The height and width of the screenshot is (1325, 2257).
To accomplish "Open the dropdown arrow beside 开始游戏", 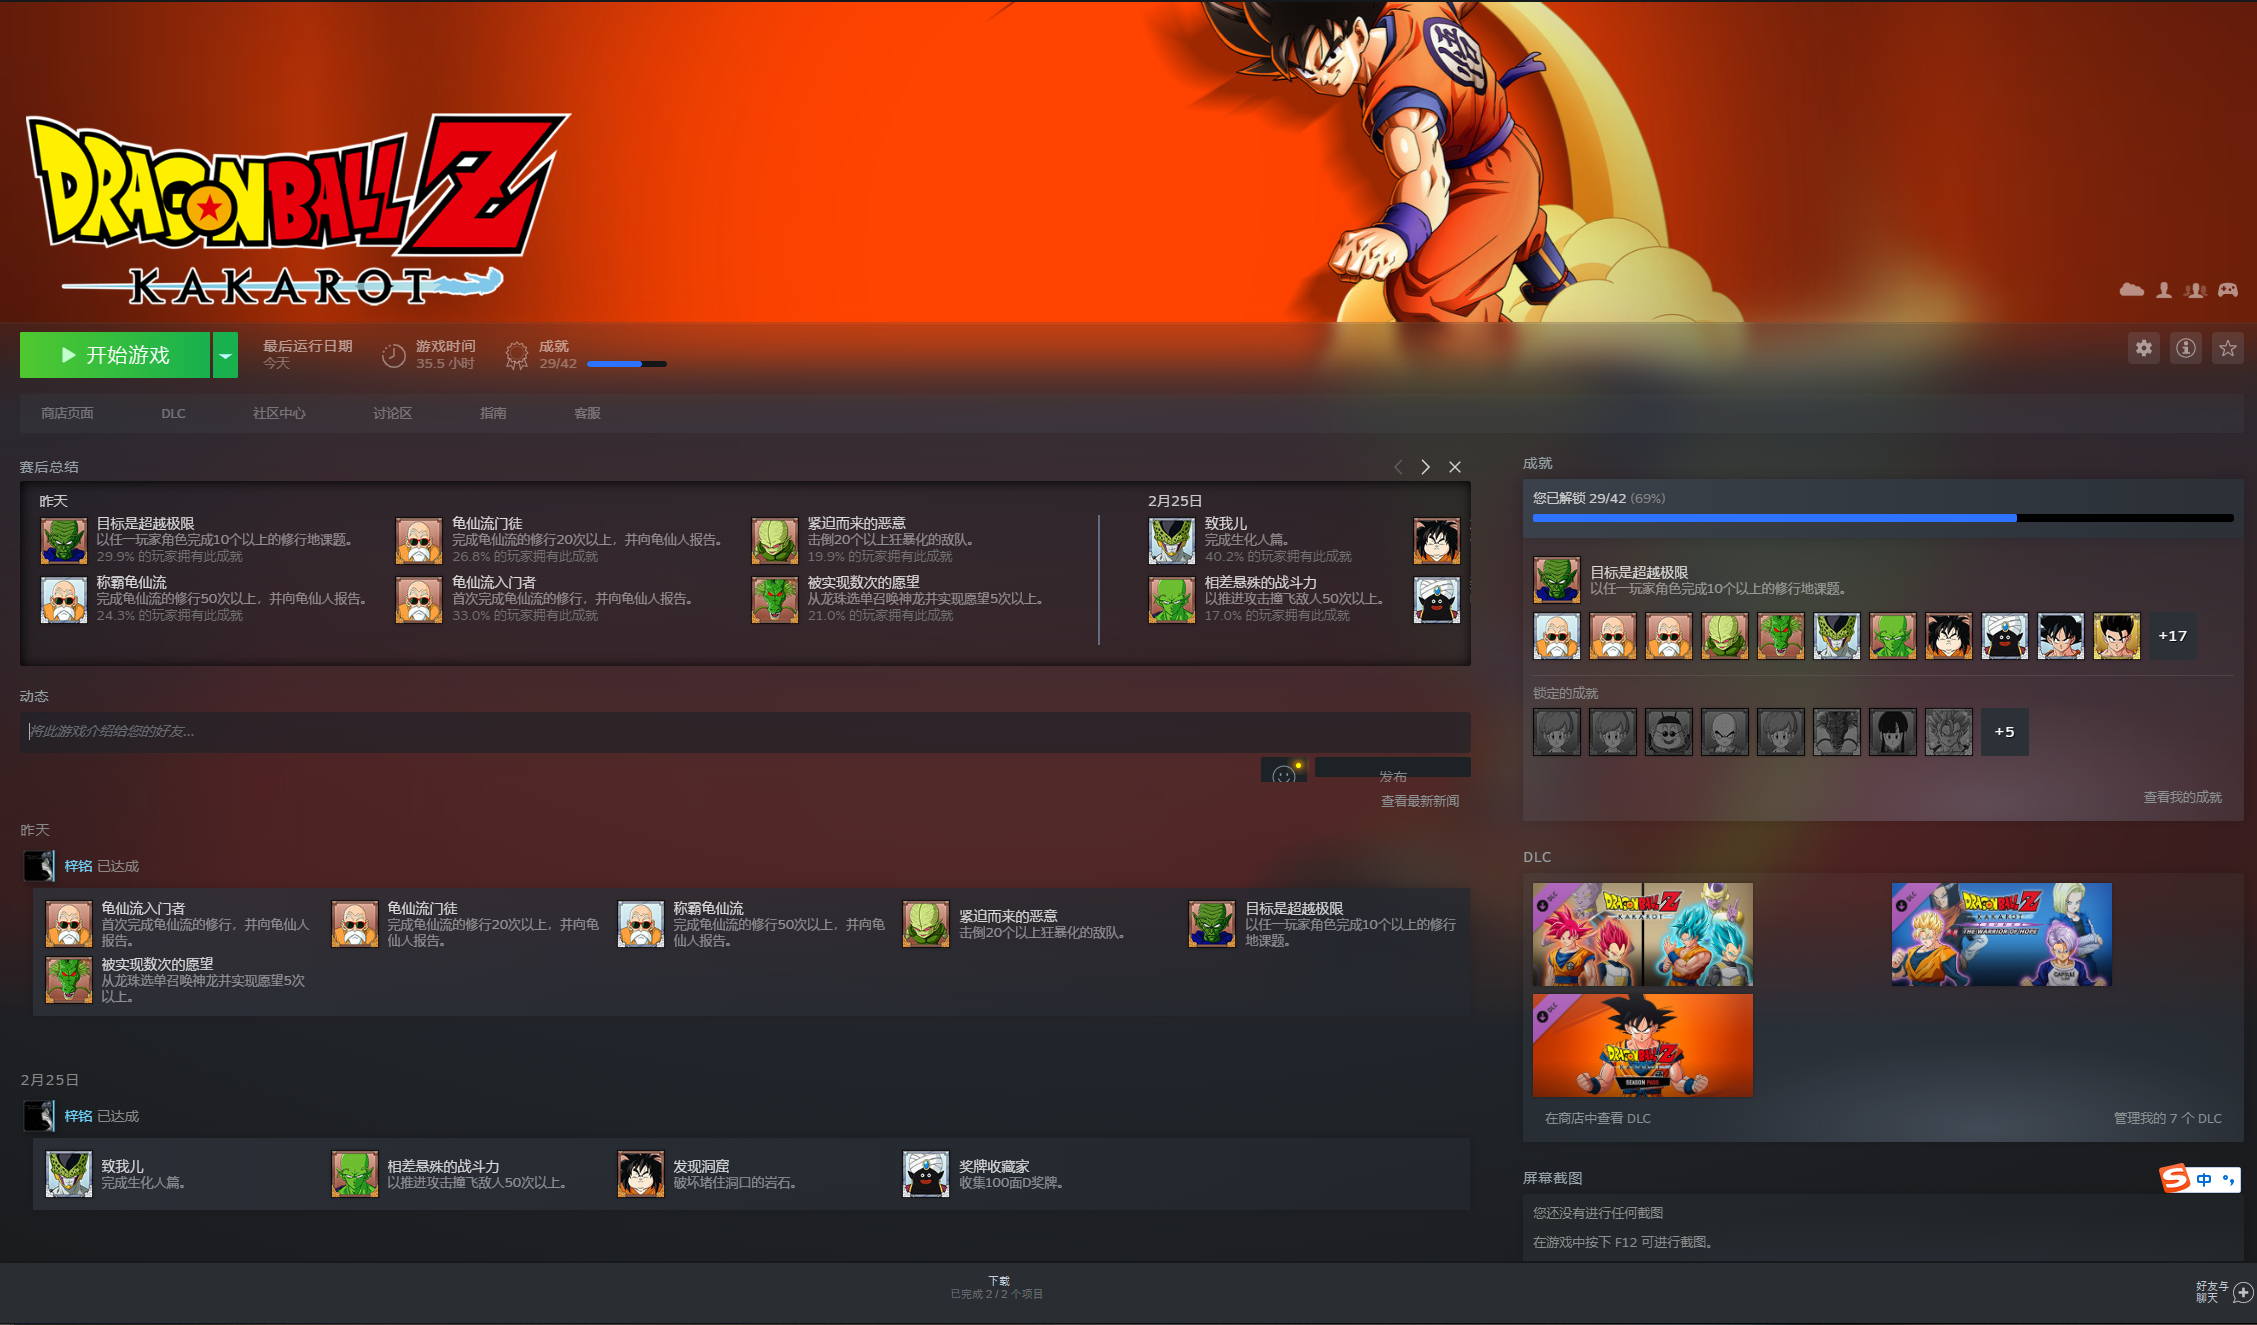I will (x=226, y=355).
